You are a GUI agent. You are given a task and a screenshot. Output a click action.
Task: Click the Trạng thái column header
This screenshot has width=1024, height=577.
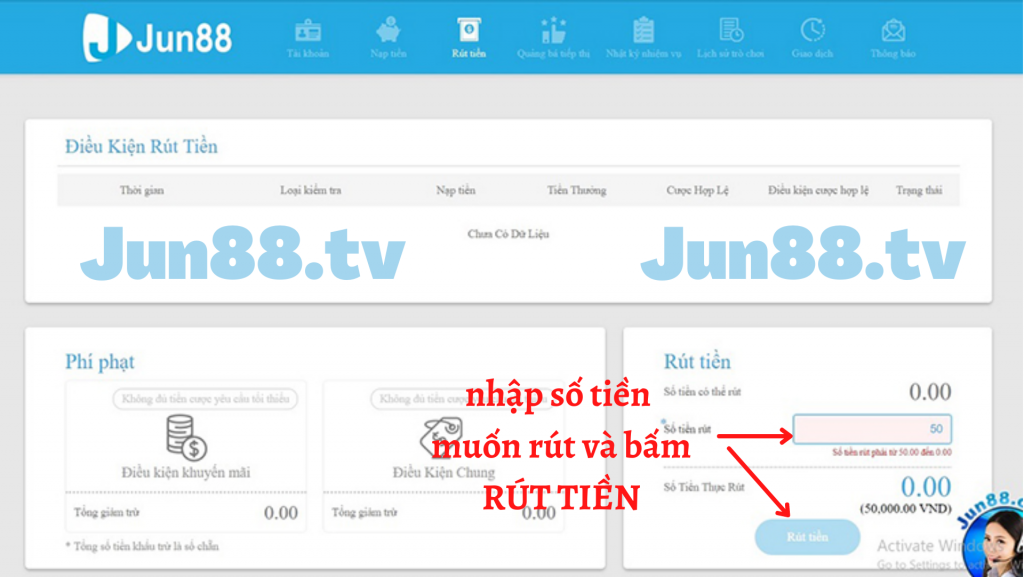pyautogui.click(x=919, y=190)
